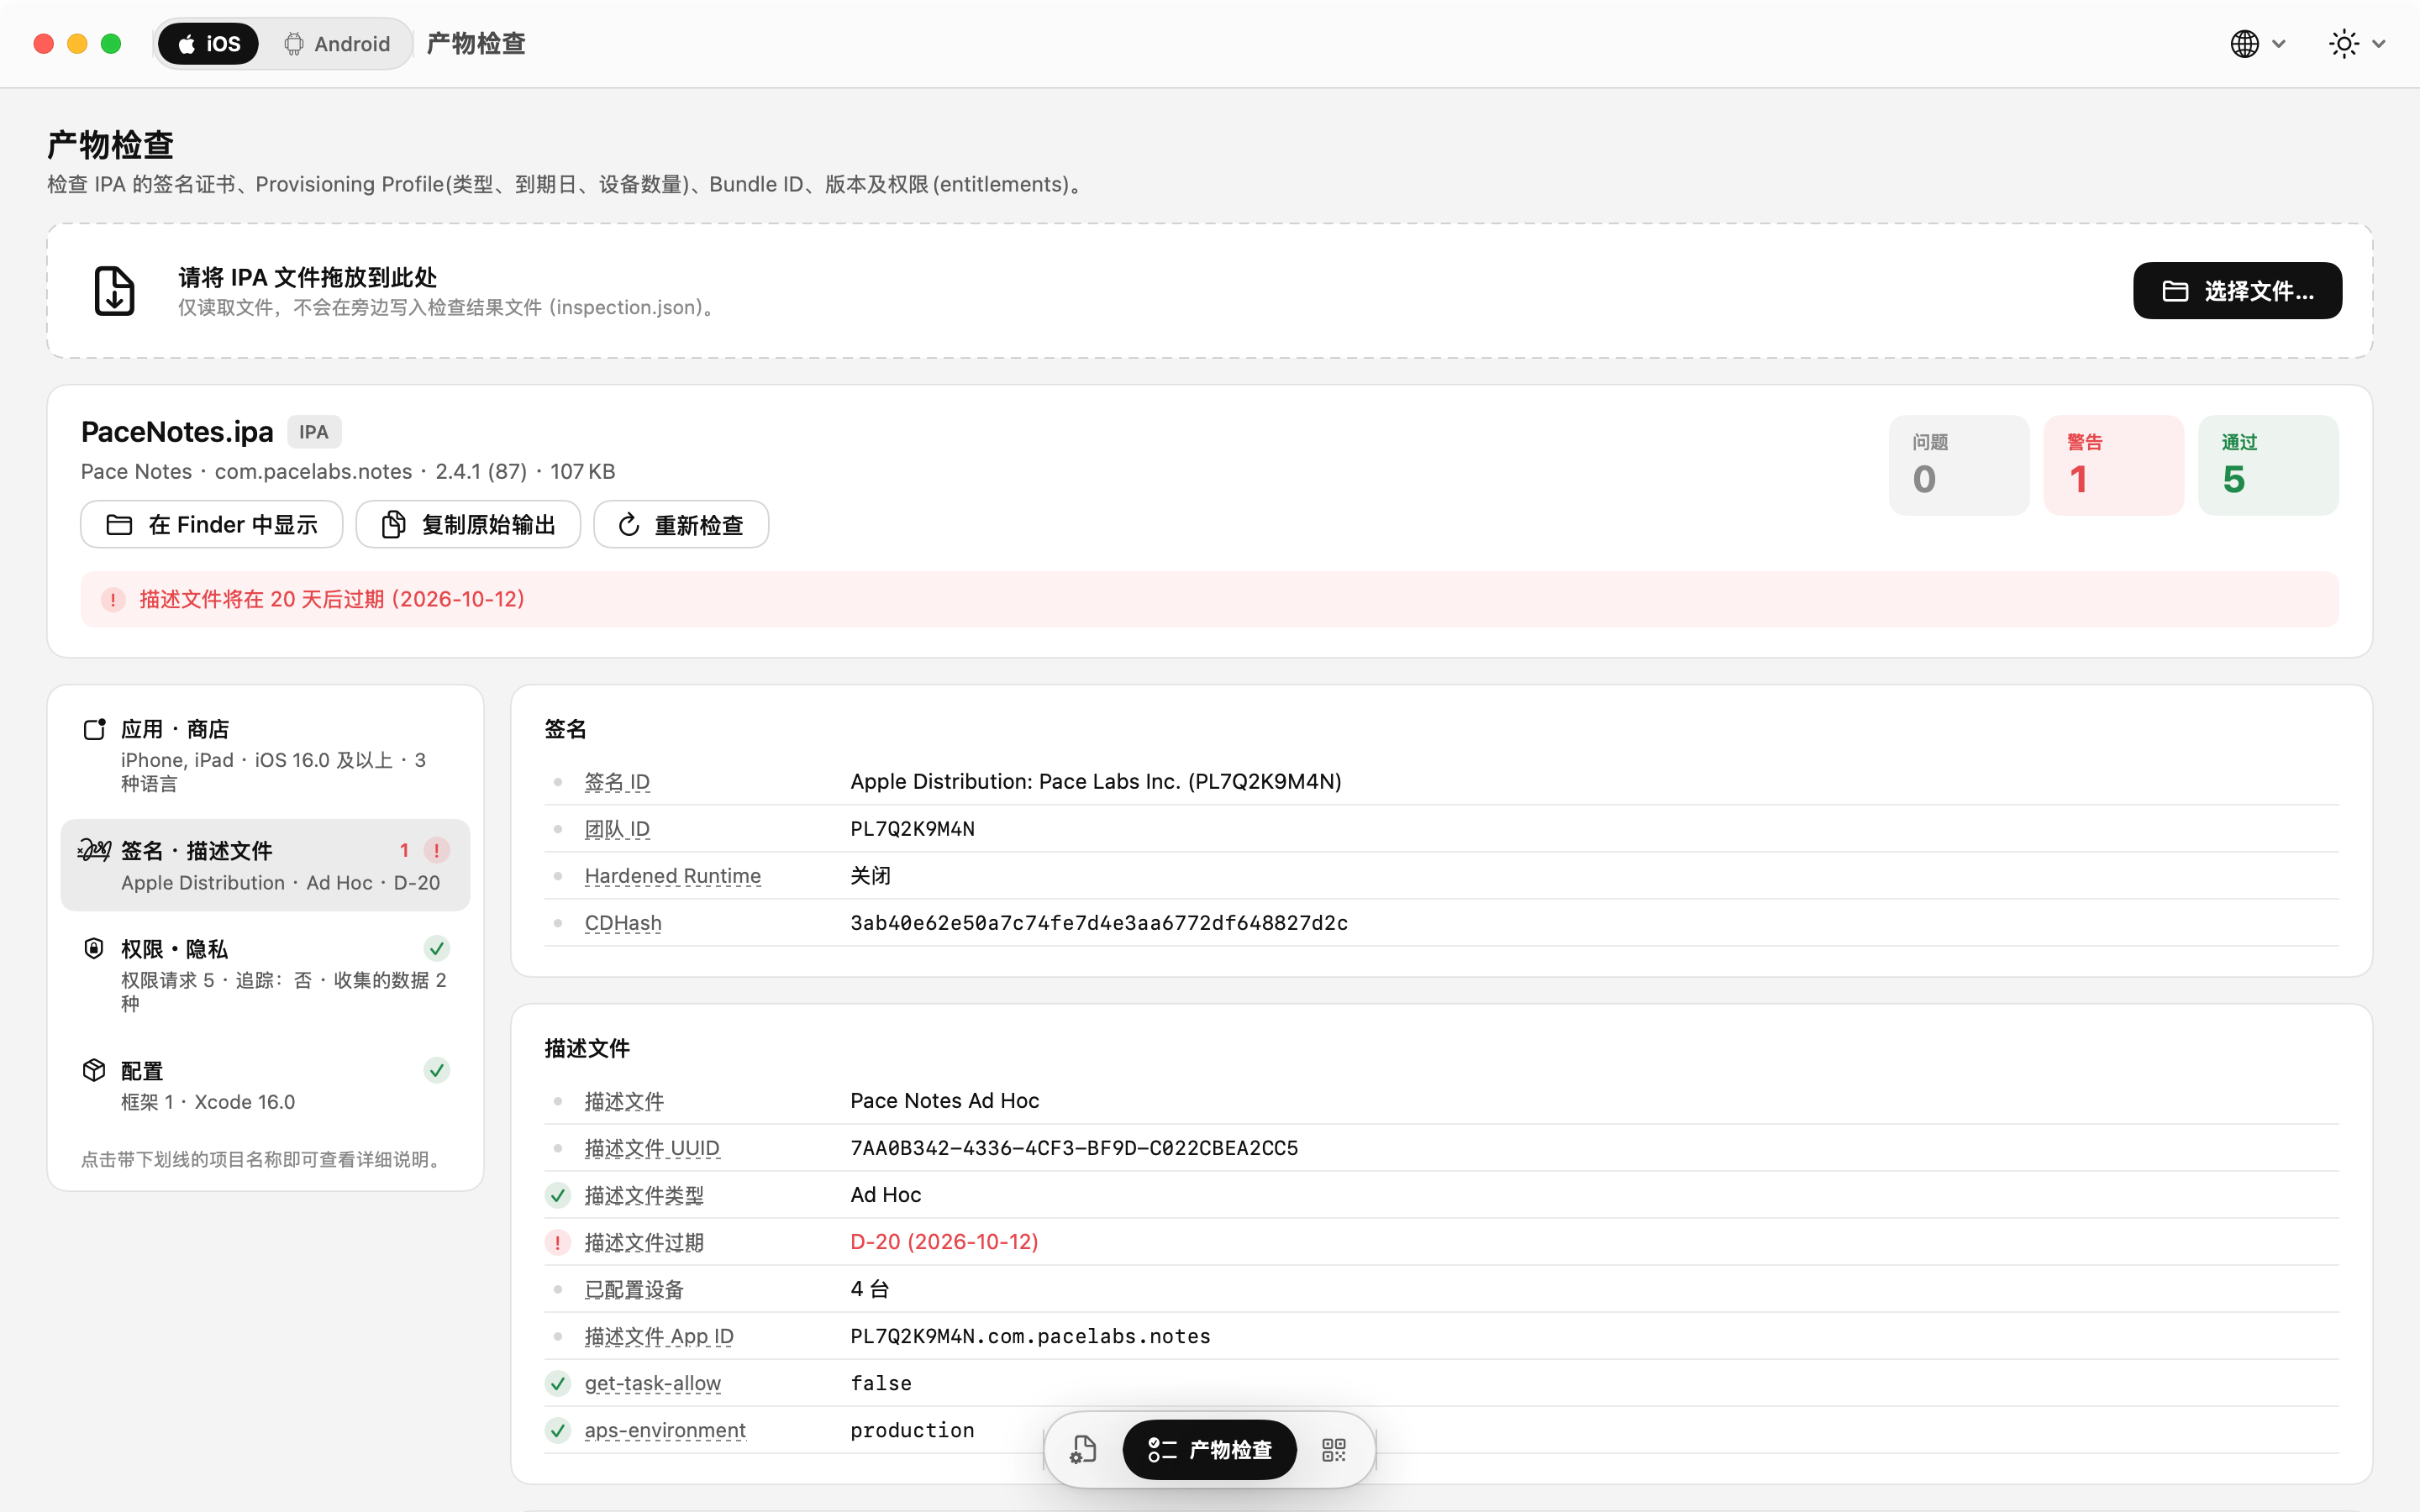Click the 签名 ID underlined label
Viewport: 2420px width, 1512px height.
[617, 782]
